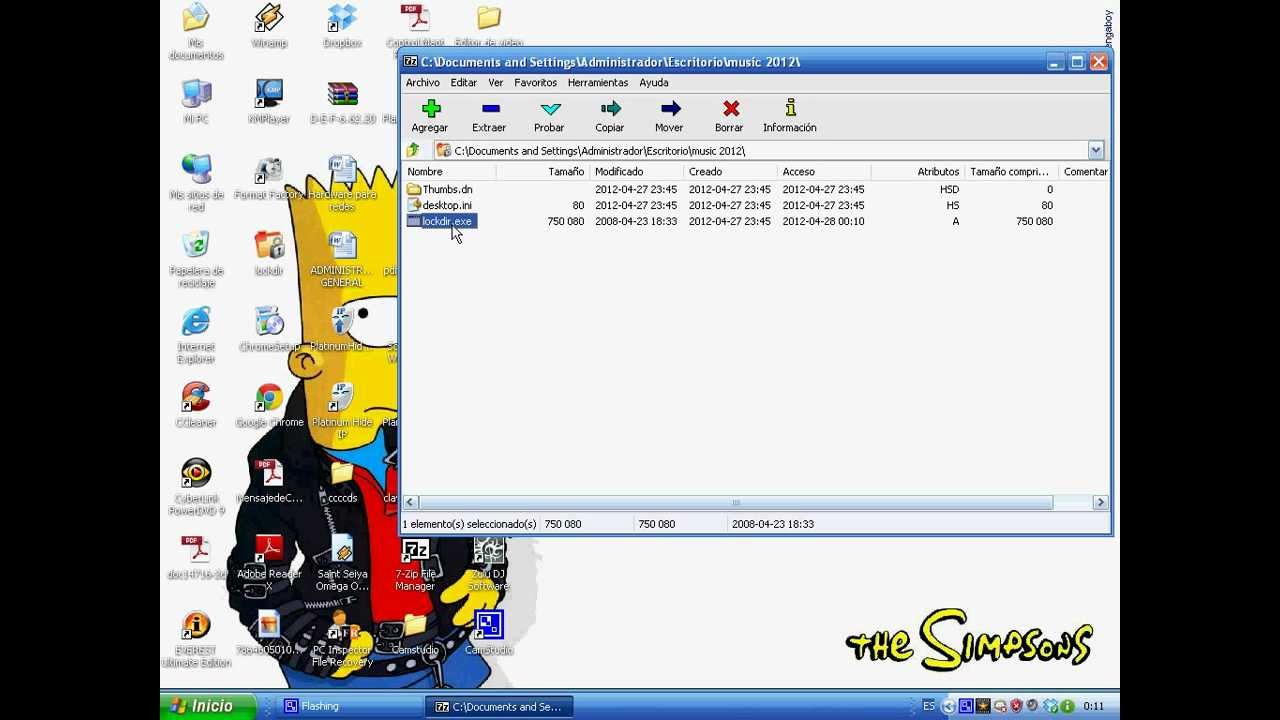The height and width of the screenshot is (720, 1280).
Task: Sort by the Modificado column header
Action: (636, 172)
